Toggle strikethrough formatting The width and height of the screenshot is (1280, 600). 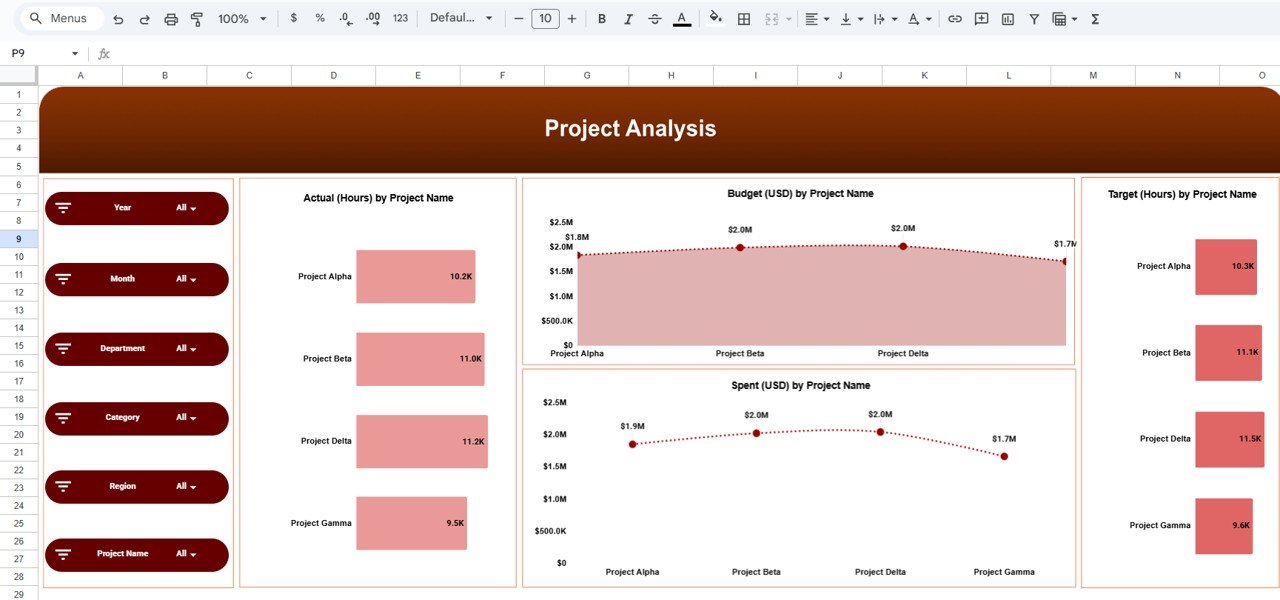[x=655, y=18]
